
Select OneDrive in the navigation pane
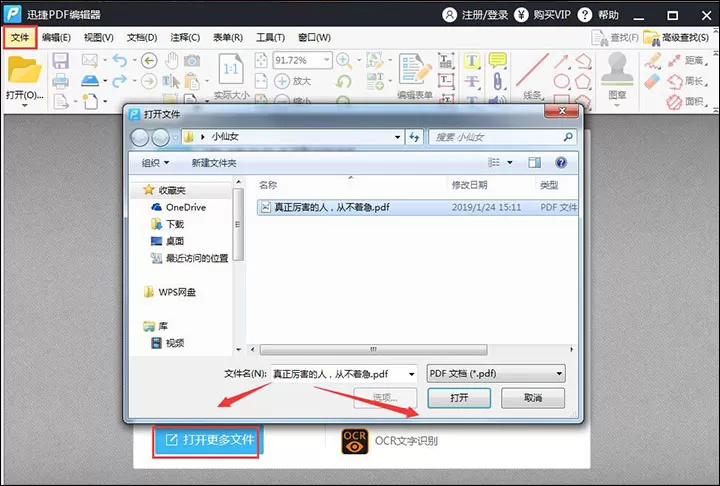(178, 207)
